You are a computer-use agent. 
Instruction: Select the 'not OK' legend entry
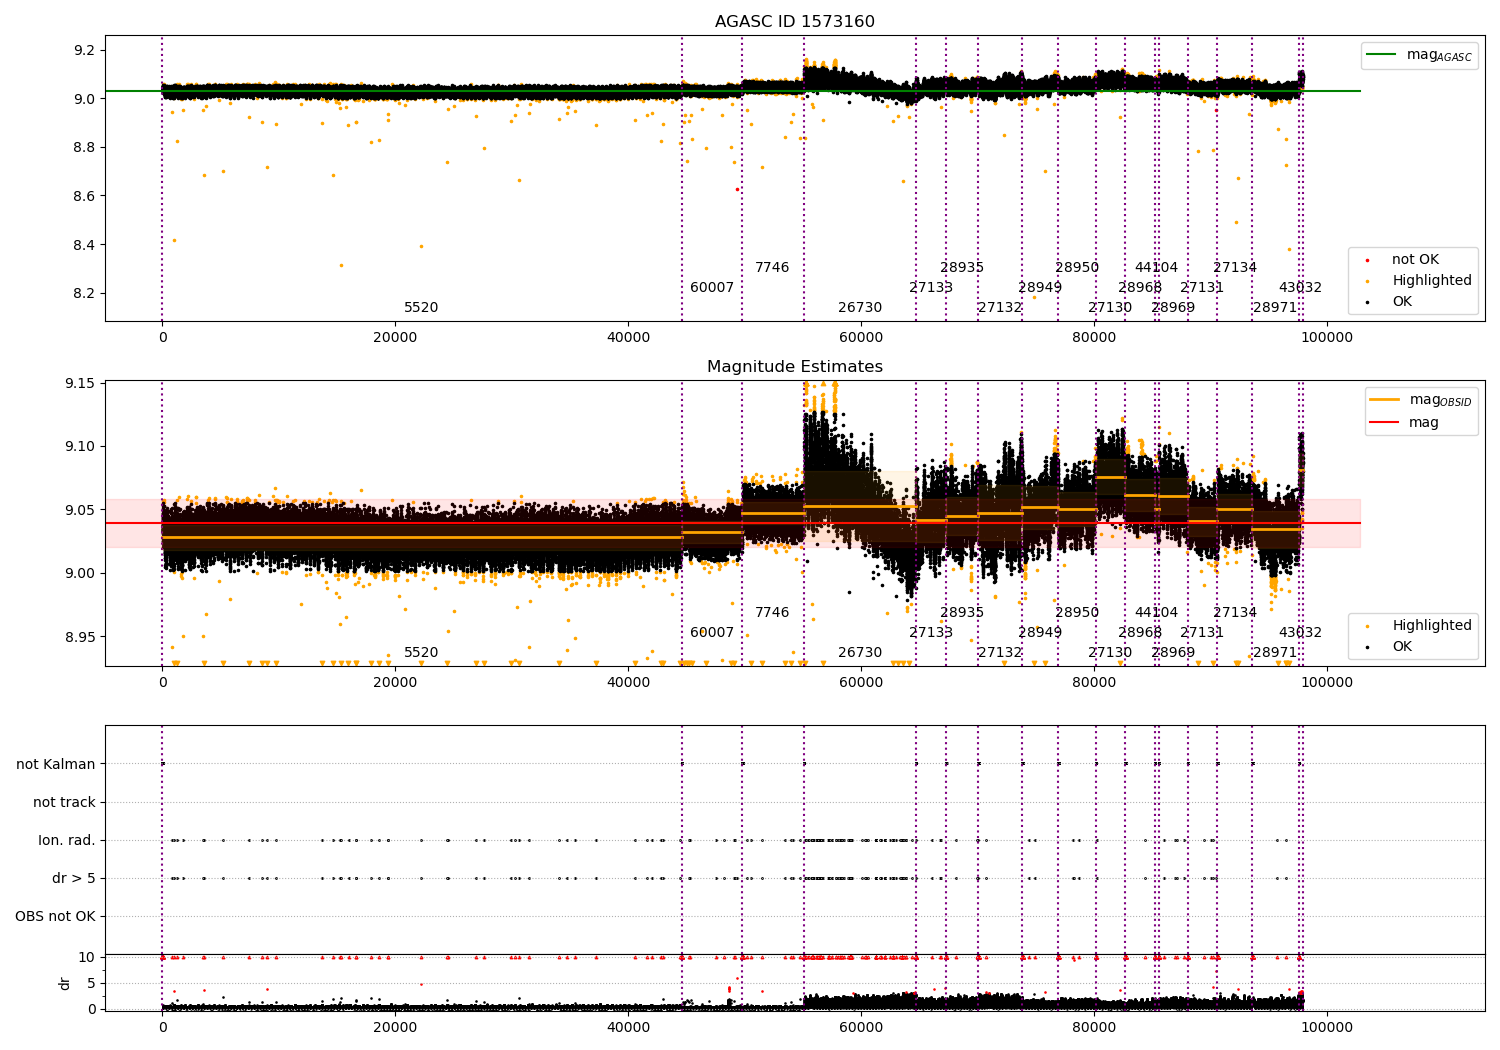(1415, 260)
